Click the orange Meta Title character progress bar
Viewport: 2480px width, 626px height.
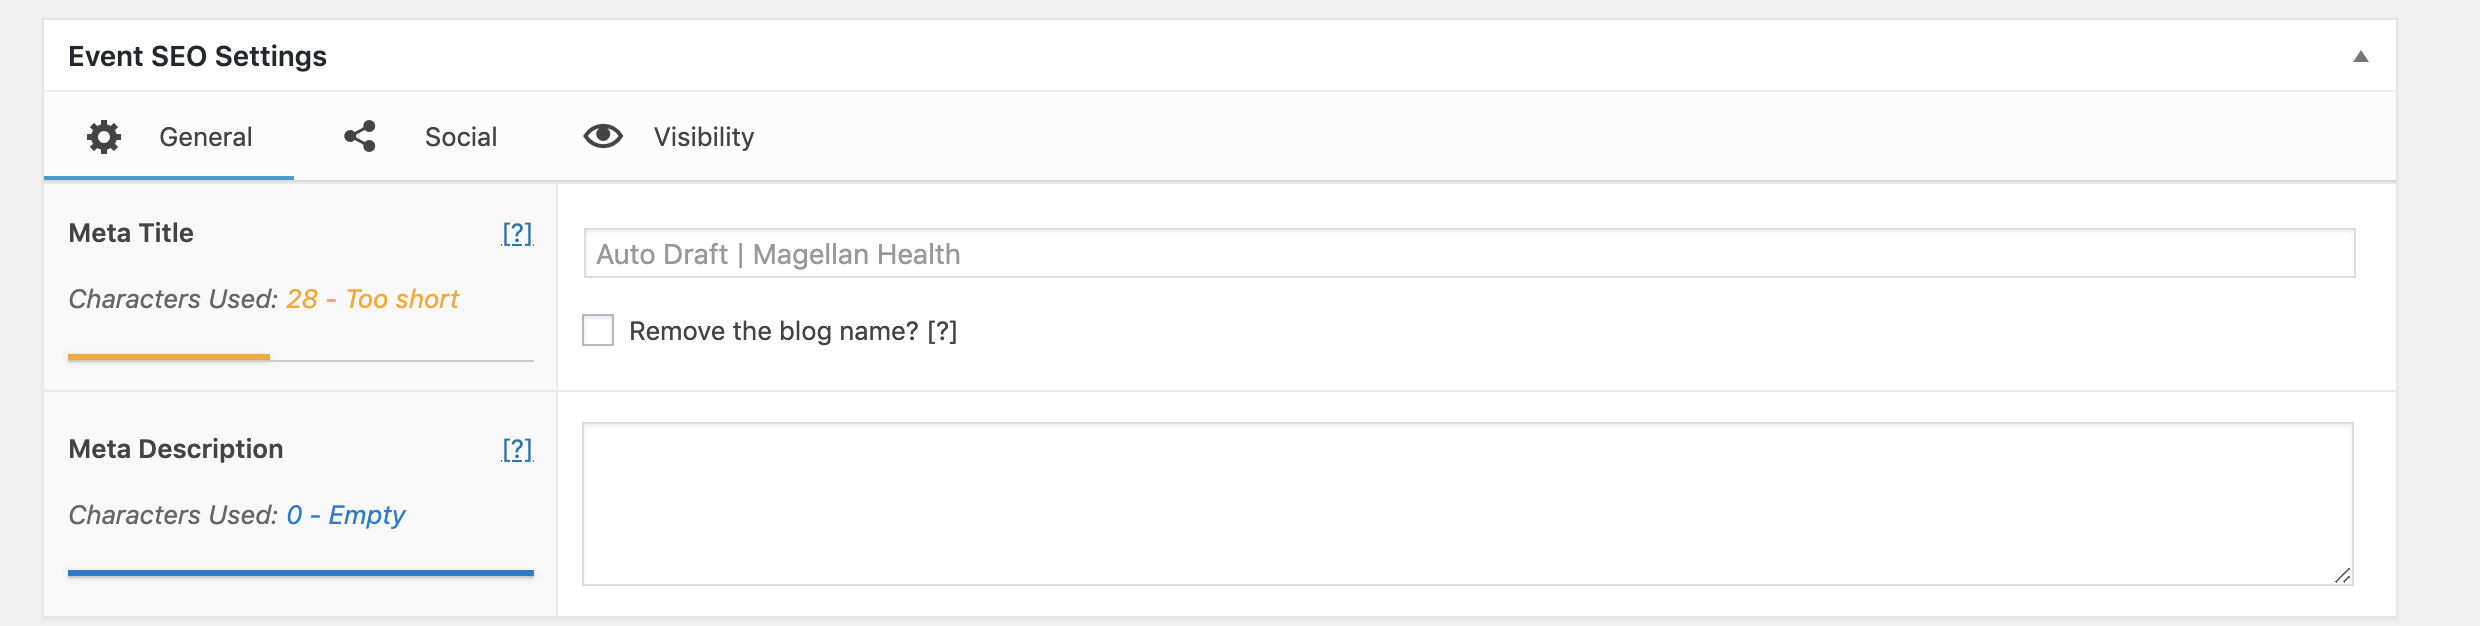[x=169, y=356]
